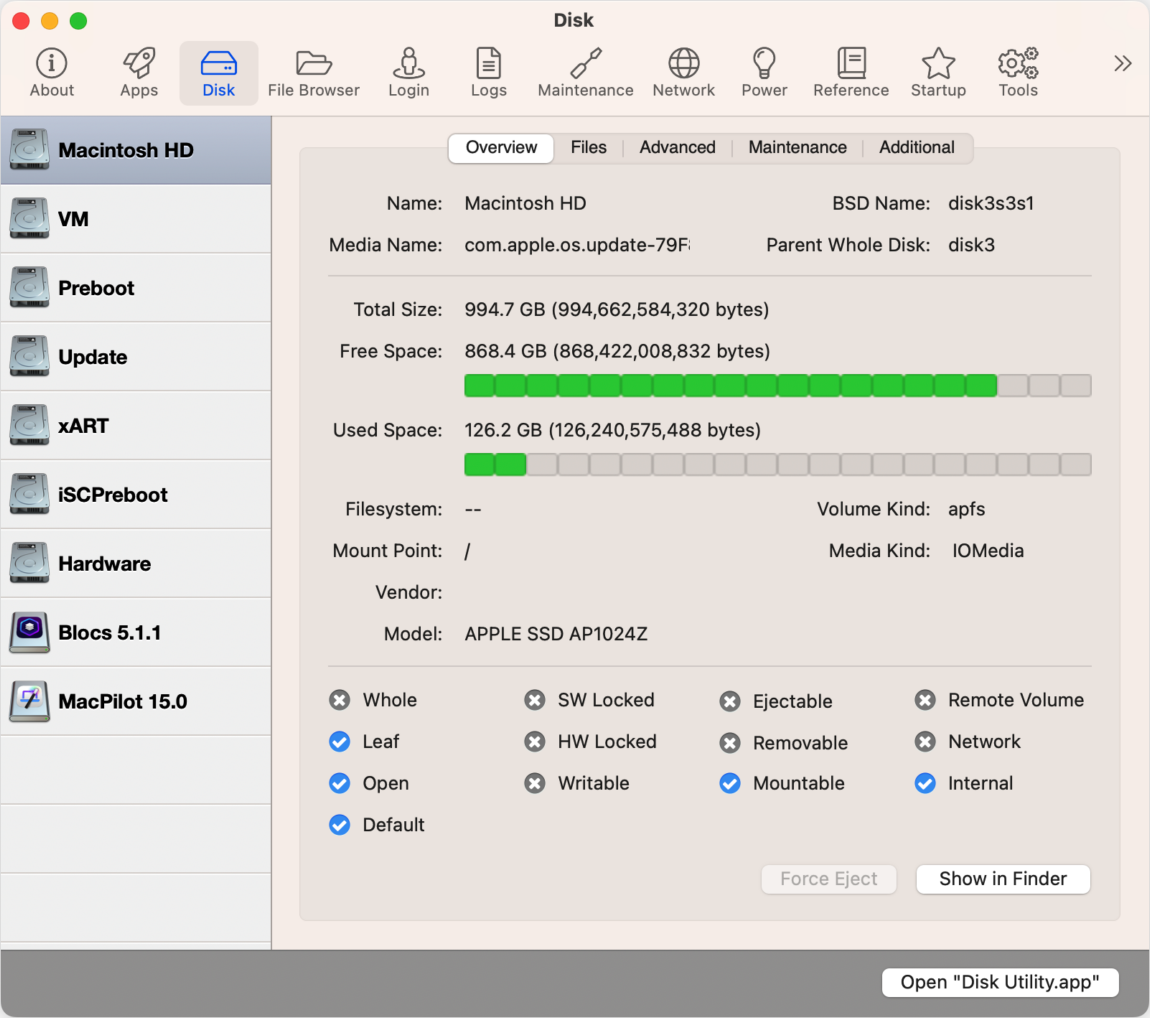Viewport: 1150px width, 1018px height.
Task: Click the BSD Name value disk3s3s1
Action: pos(991,203)
